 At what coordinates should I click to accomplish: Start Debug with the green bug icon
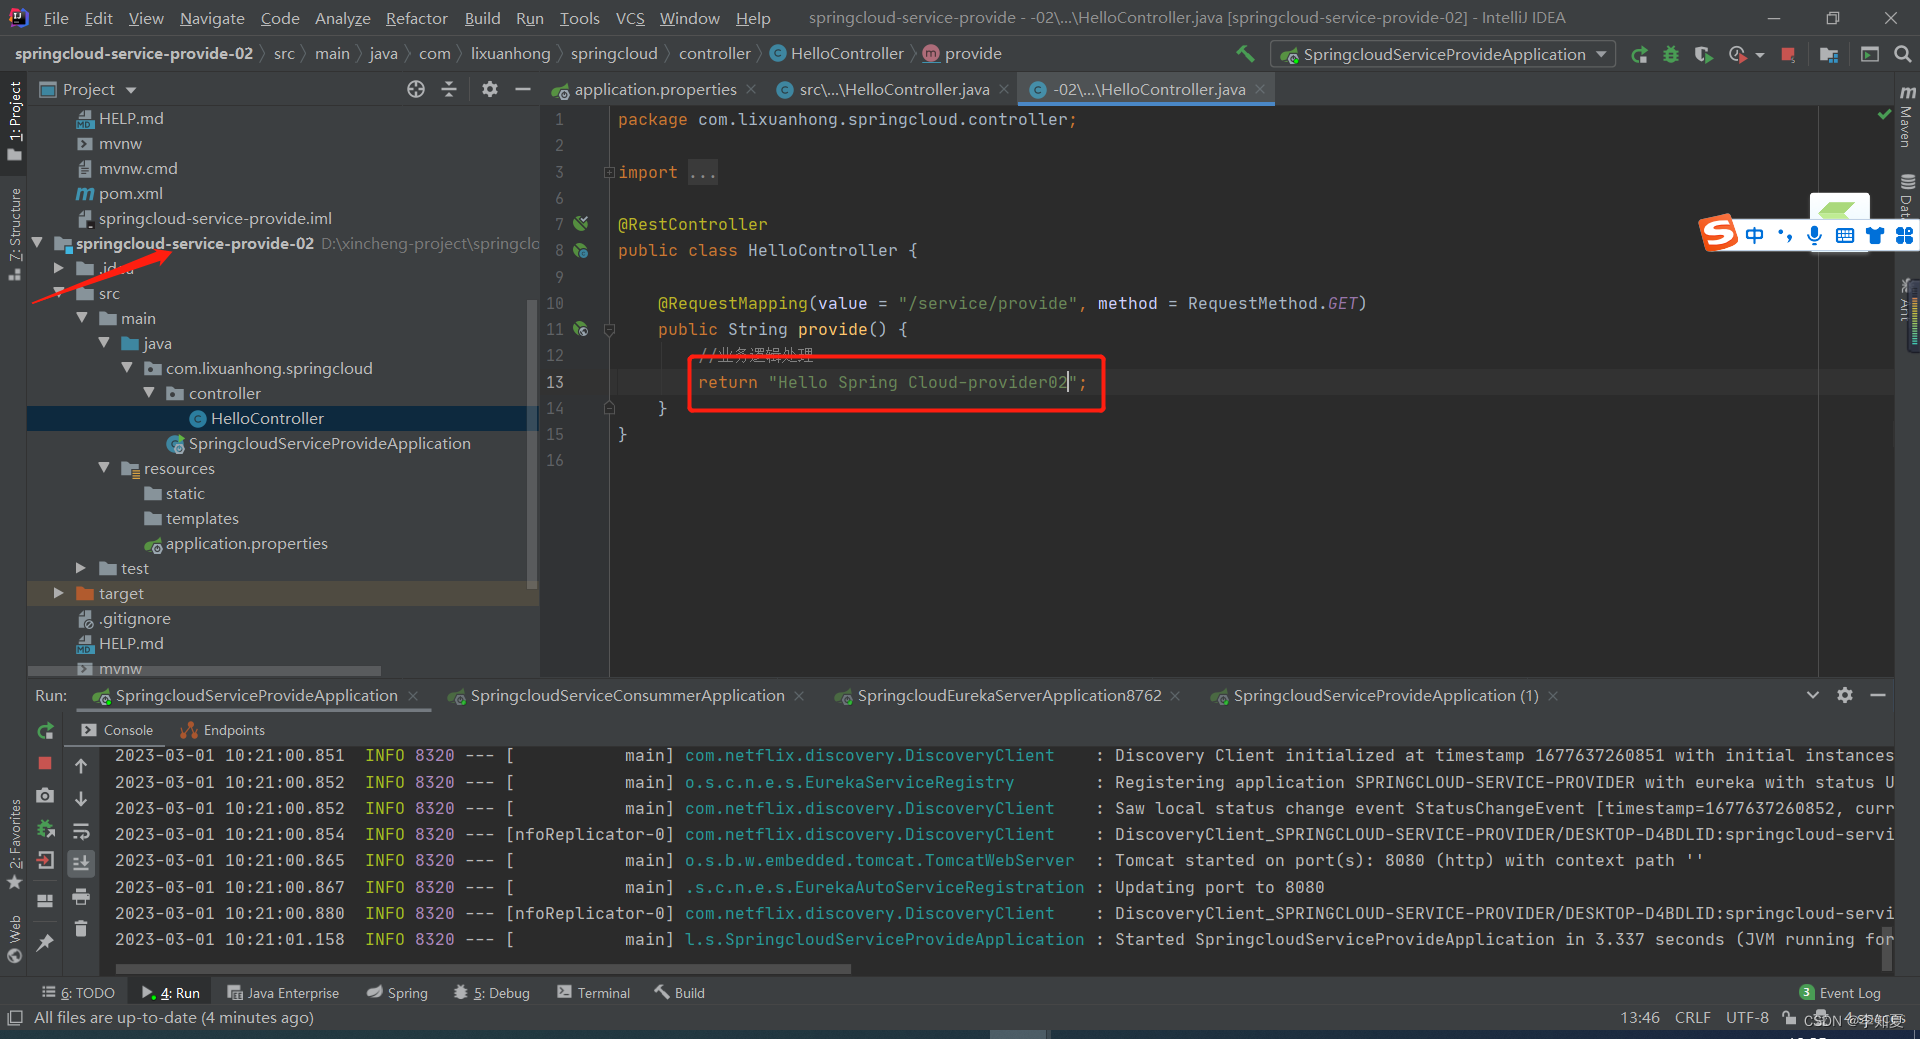(1670, 55)
